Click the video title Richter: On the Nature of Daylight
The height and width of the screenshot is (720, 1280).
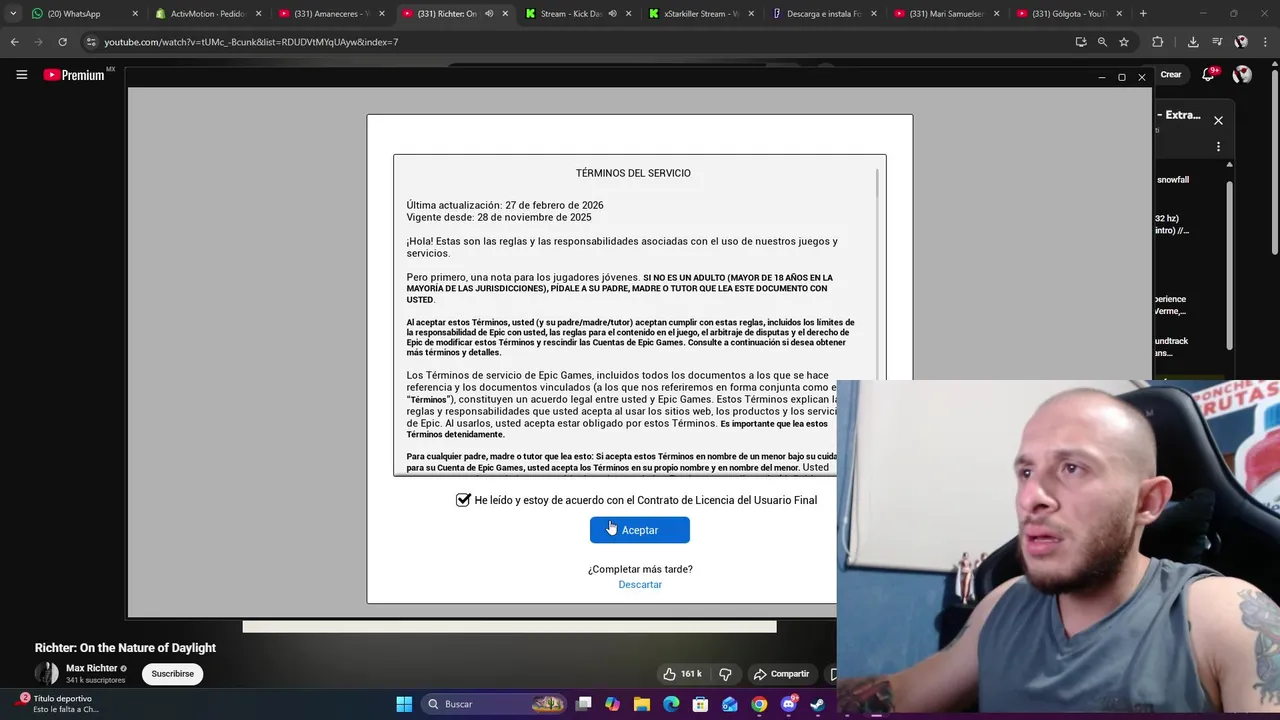[x=125, y=648]
